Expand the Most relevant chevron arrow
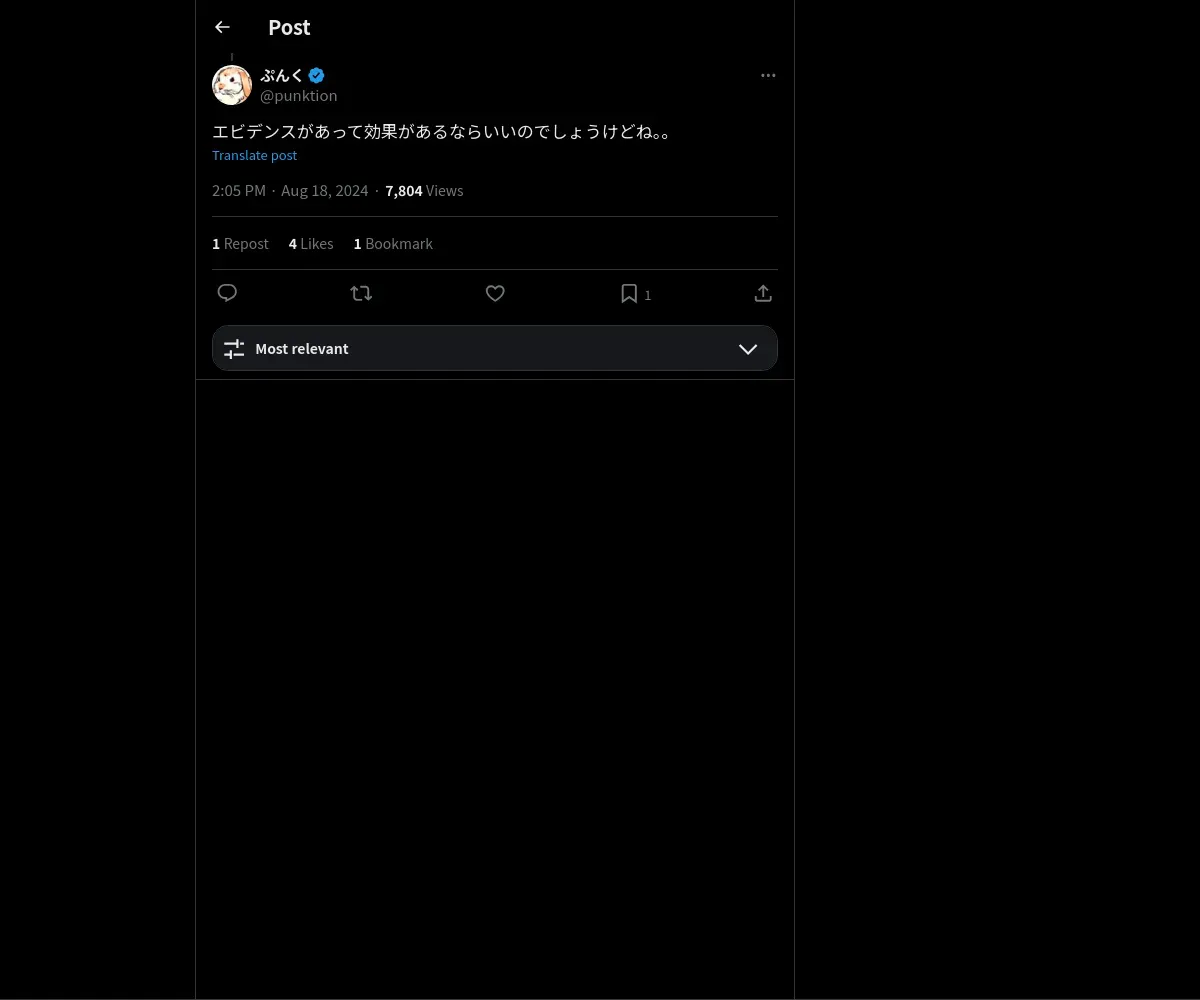Screen dimensions: 1200x1000 pyautogui.click(x=748, y=349)
